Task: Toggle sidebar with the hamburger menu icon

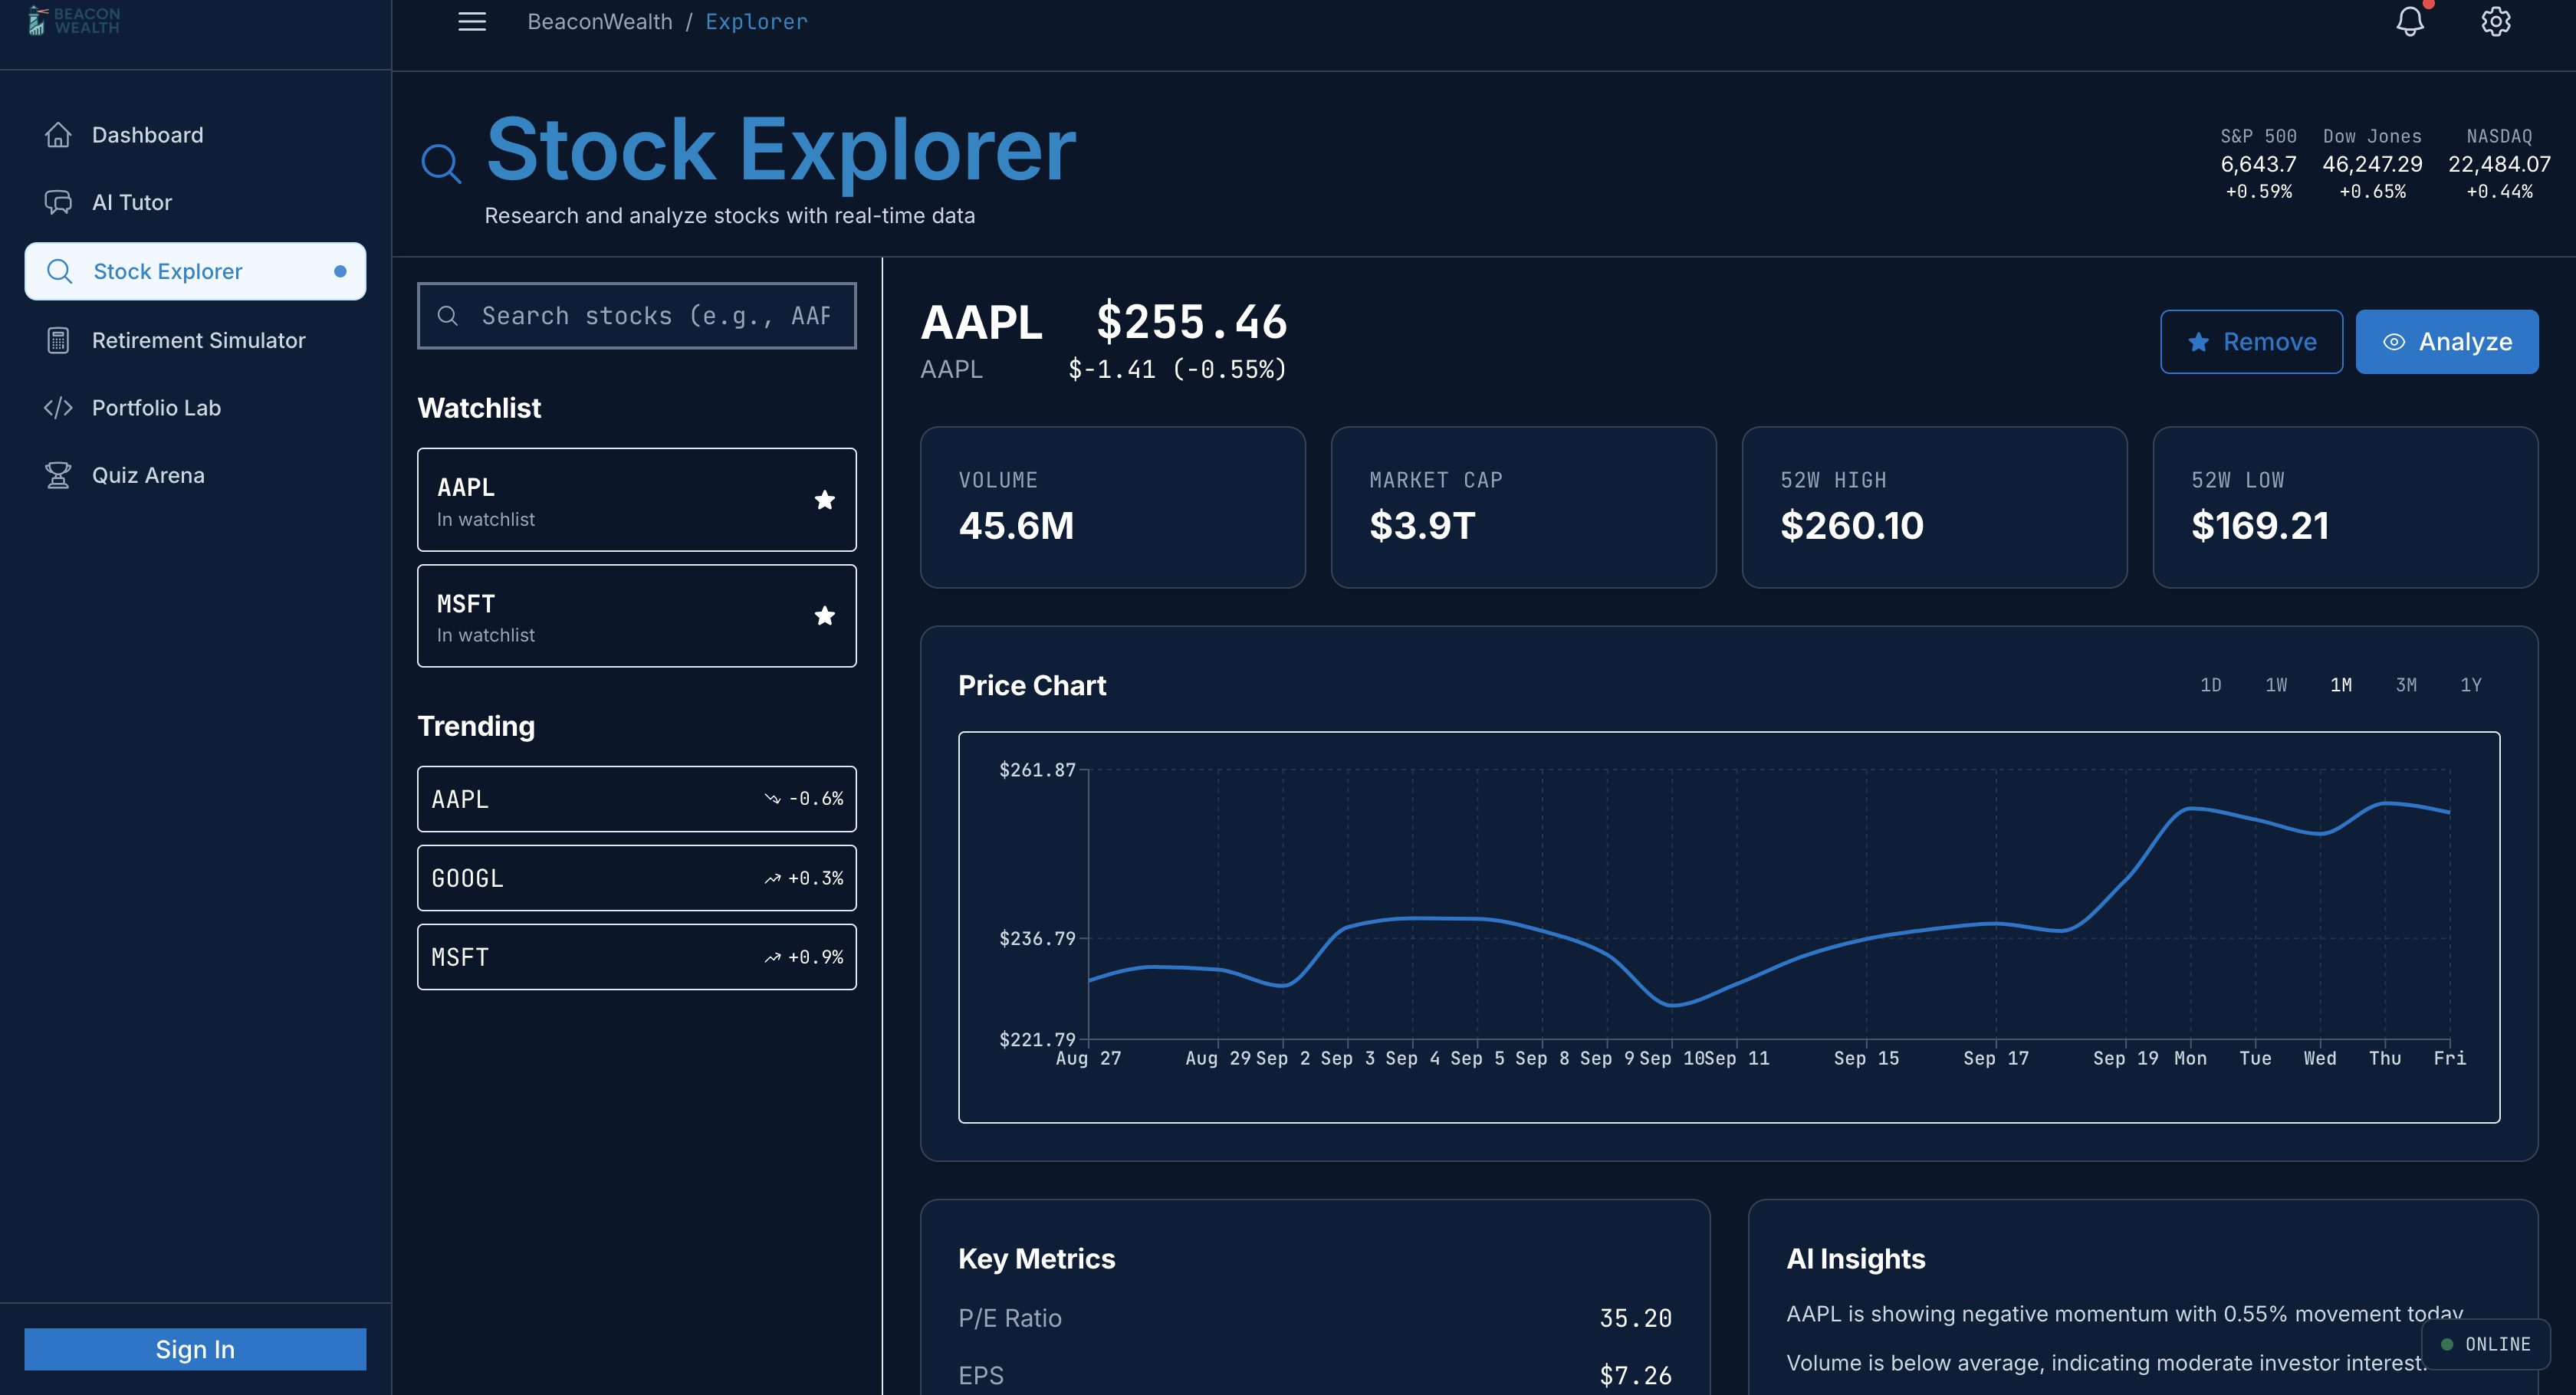Action: tap(472, 22)
